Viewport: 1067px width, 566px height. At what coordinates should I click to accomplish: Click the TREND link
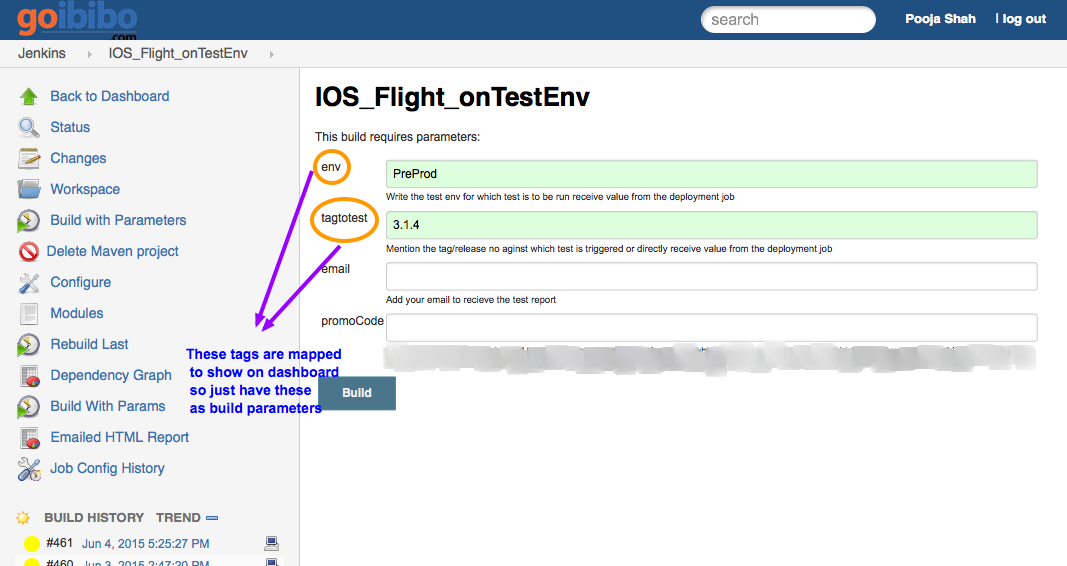point(178,518)
